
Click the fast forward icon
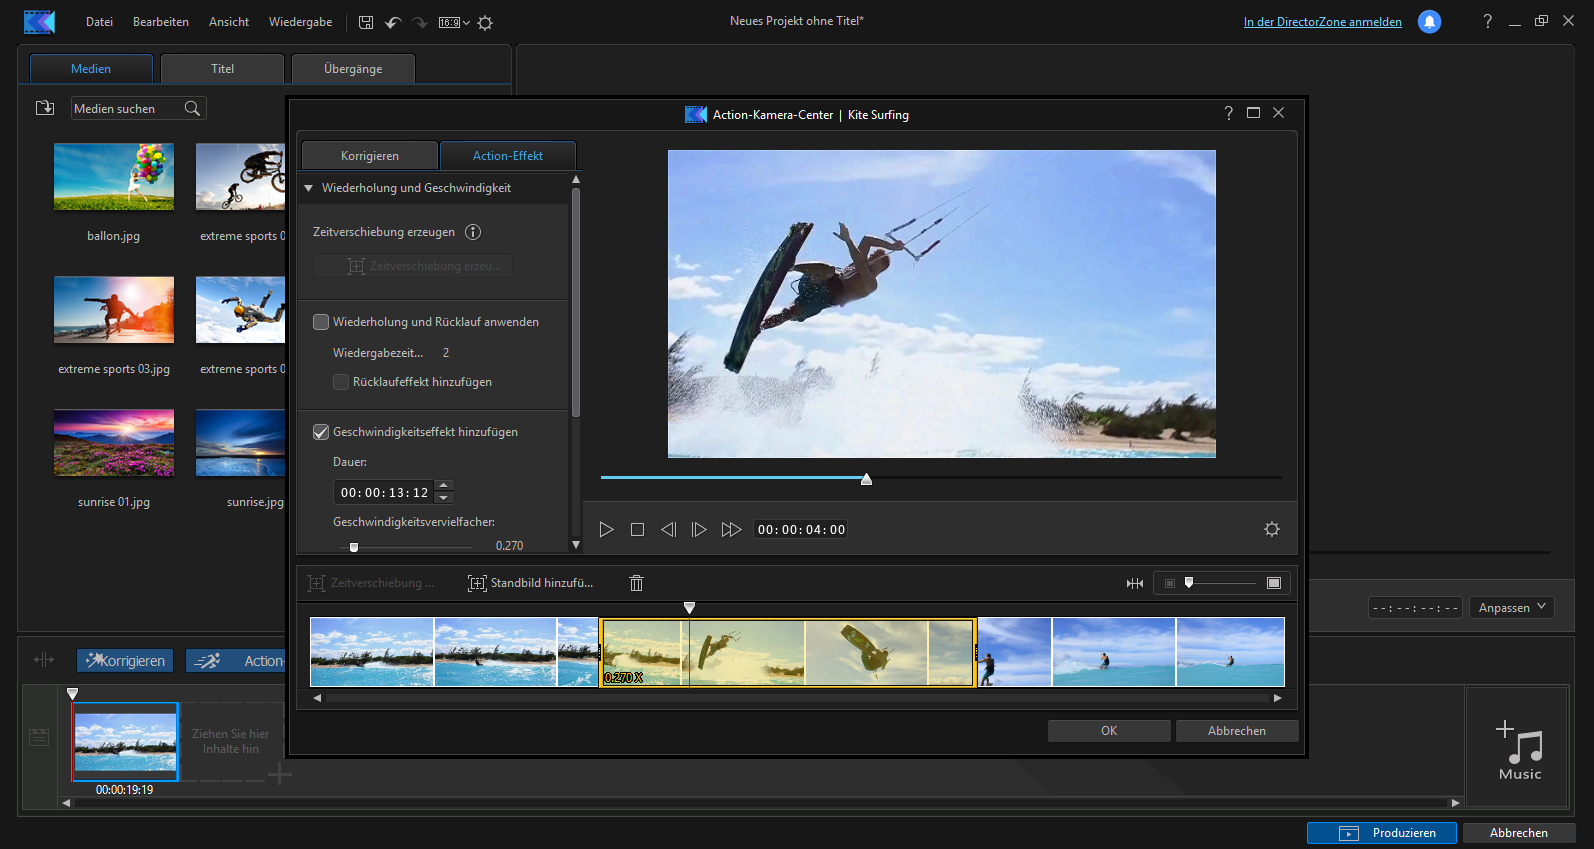(731, 530)
